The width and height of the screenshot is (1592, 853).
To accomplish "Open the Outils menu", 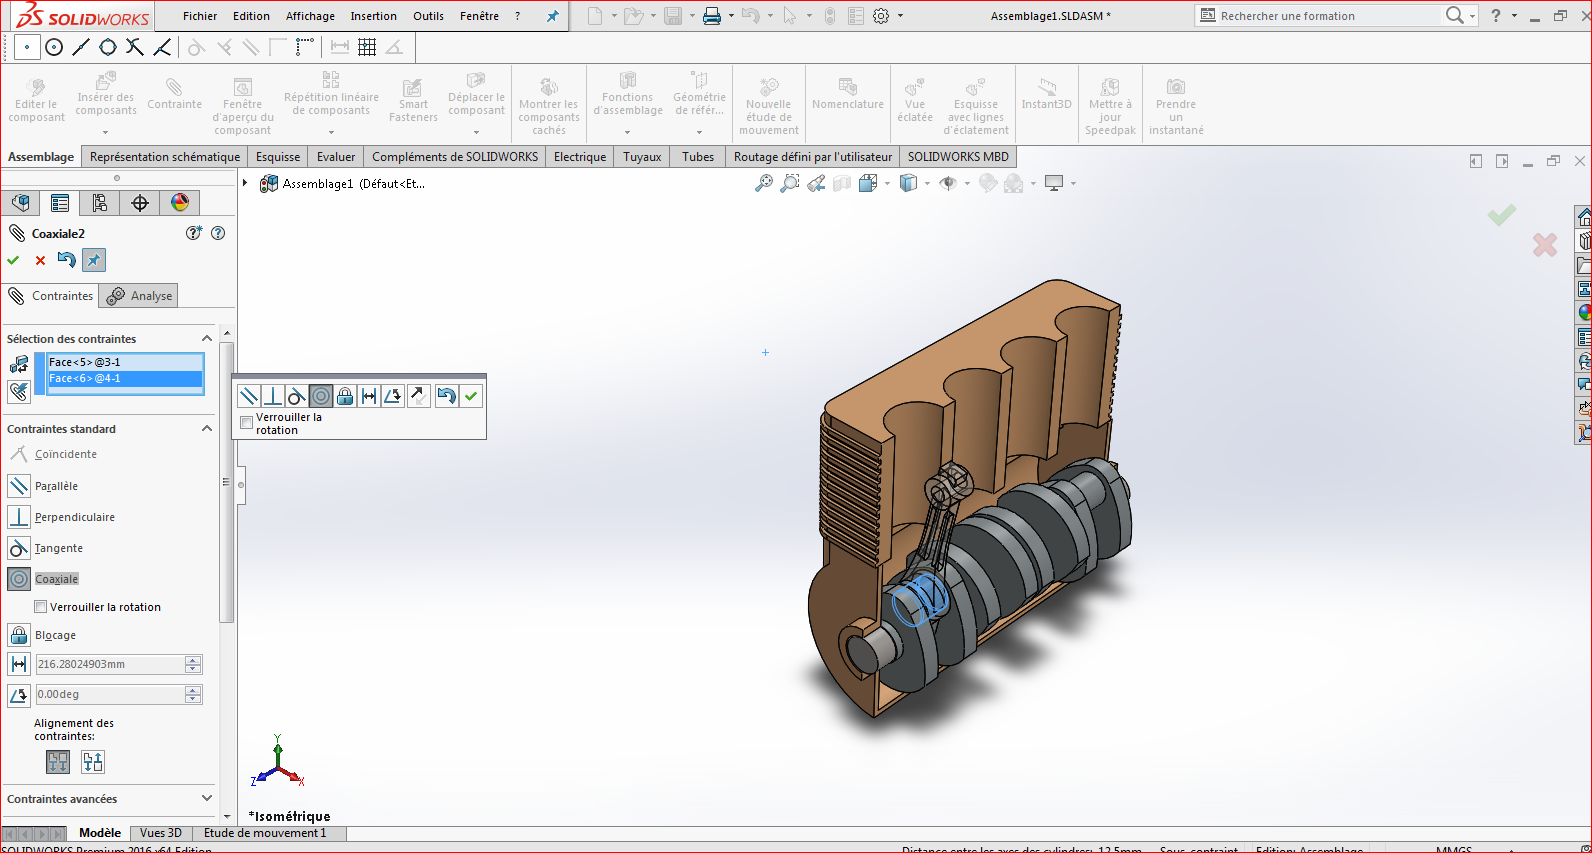I will 428,16.
